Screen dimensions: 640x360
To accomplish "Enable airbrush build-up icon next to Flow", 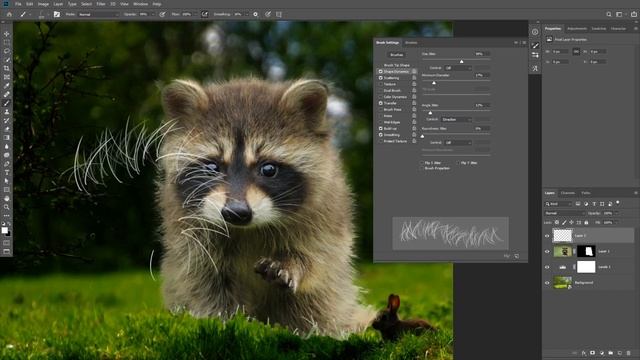I will click(x=204, y=14).
